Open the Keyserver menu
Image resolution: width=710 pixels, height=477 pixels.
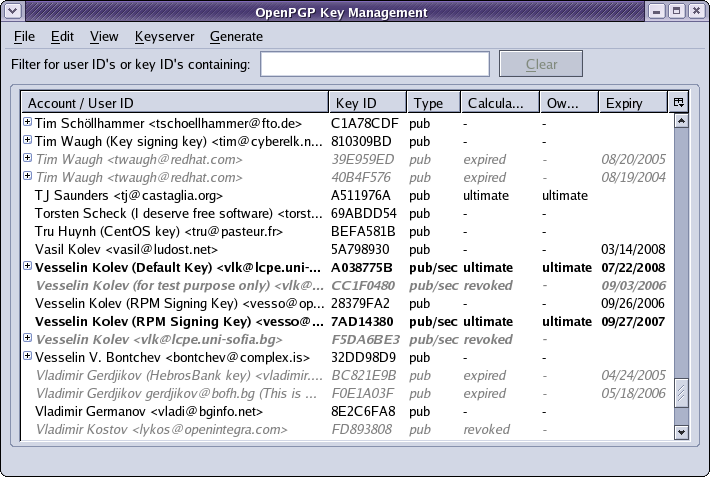pyautogui.click(x=164, y=36)
